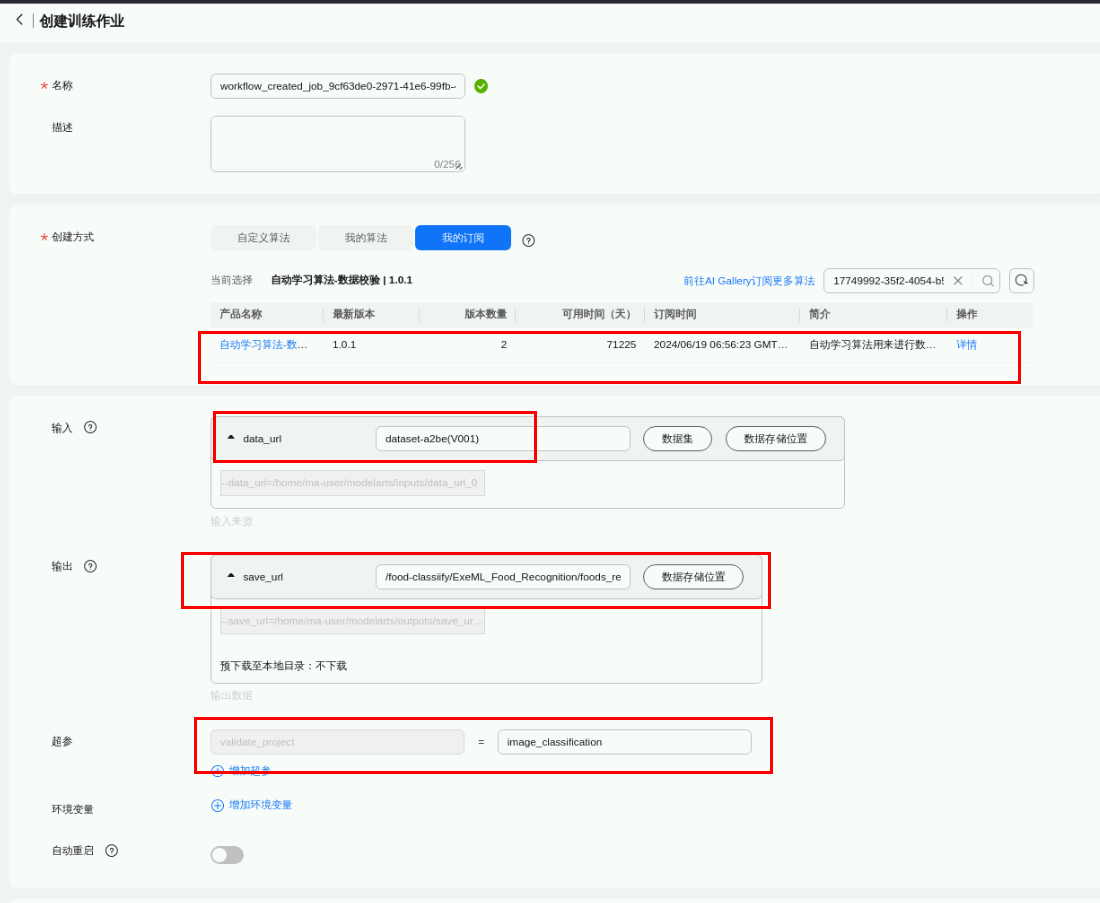Click the search magnifier icon in algorithm search
The width and height of the screenshot is (1100, 903).
tap(987, 281)
